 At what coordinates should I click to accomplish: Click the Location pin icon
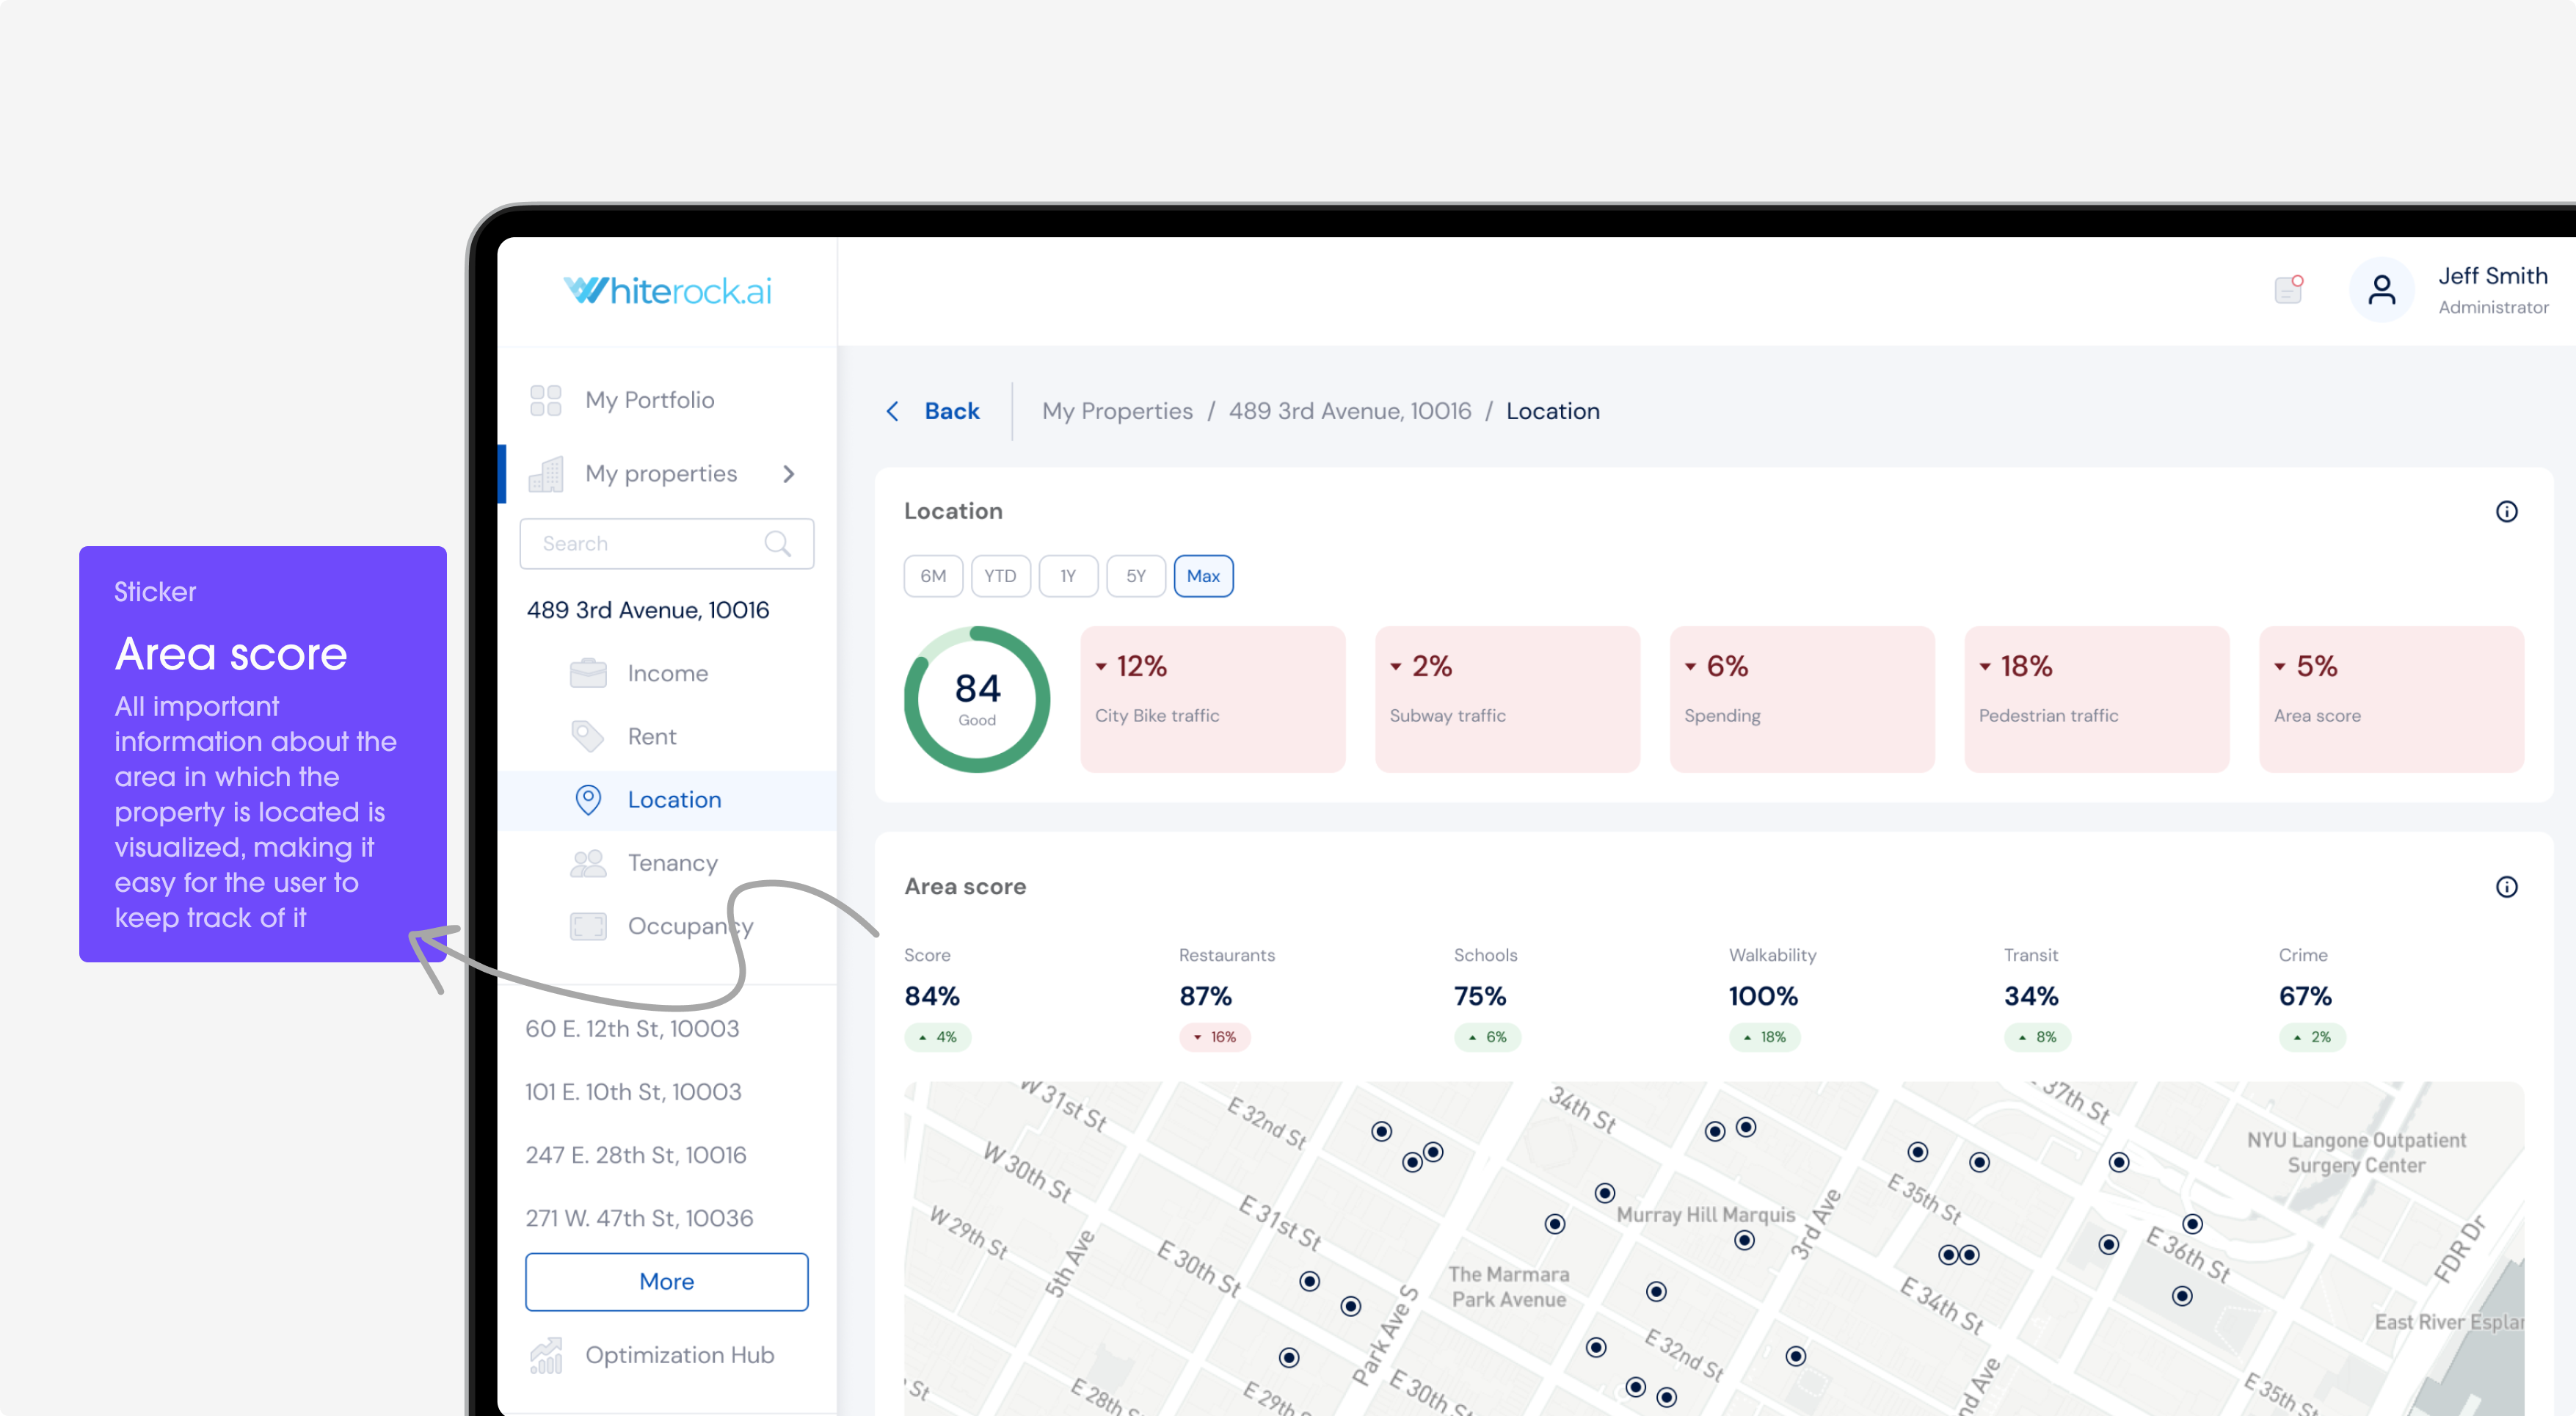pyautogui.click(x=588, y=799)
